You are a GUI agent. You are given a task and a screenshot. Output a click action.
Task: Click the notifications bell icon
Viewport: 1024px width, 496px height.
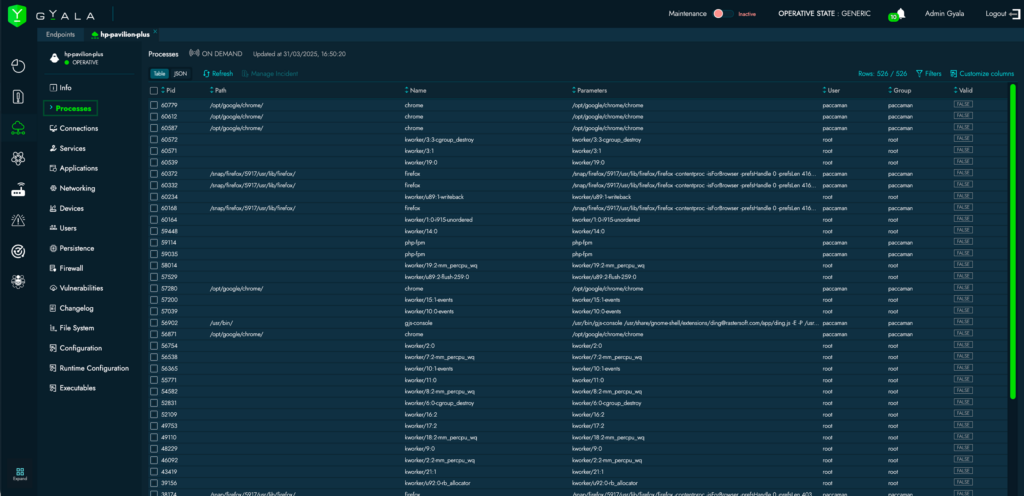pyautogui.click(x=900, y=13)
